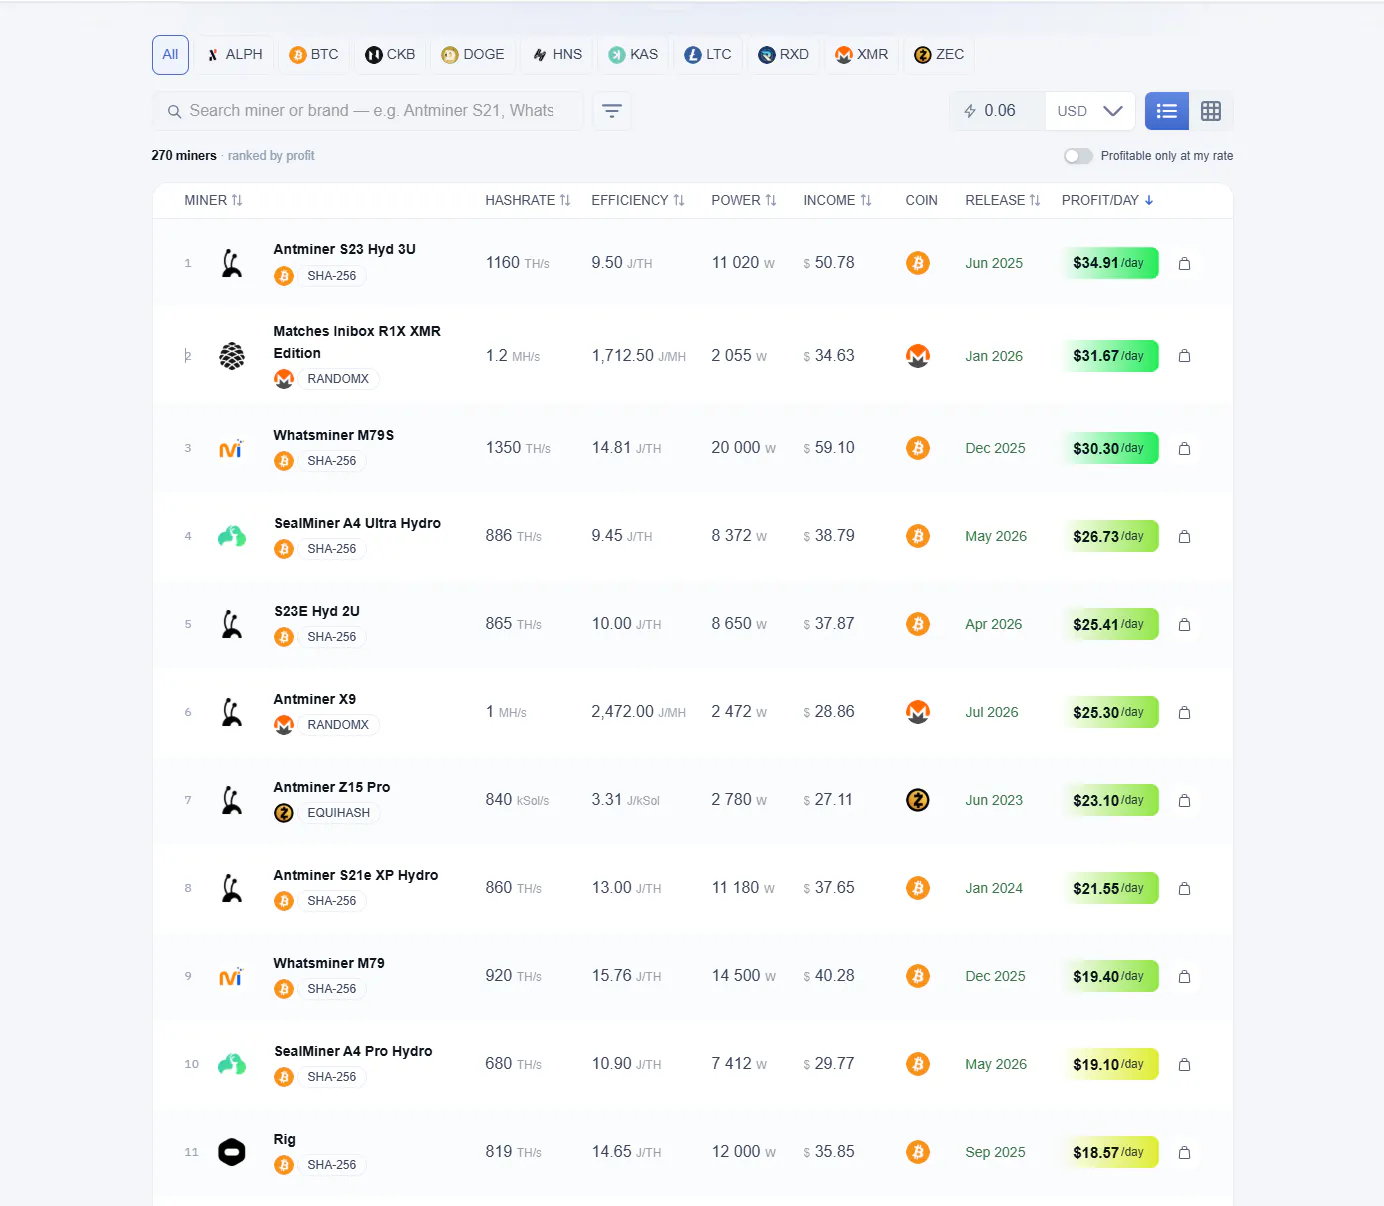Filter miners by DOGE coin

coord(473,55)
